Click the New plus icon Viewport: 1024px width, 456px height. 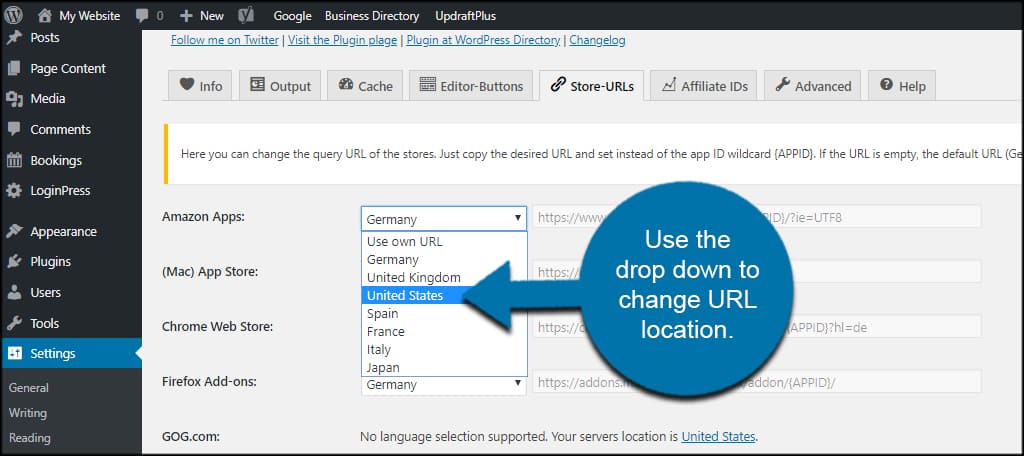pyautogui.click(x=186, y=16)
